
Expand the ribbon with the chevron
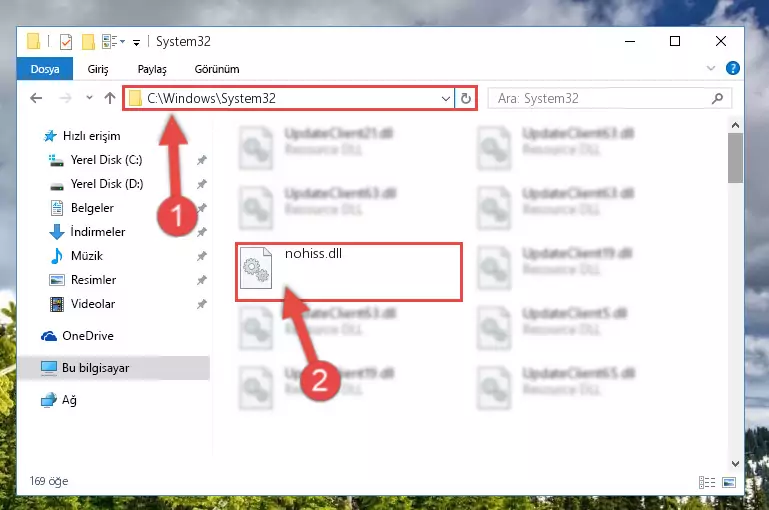pos(711,68)
